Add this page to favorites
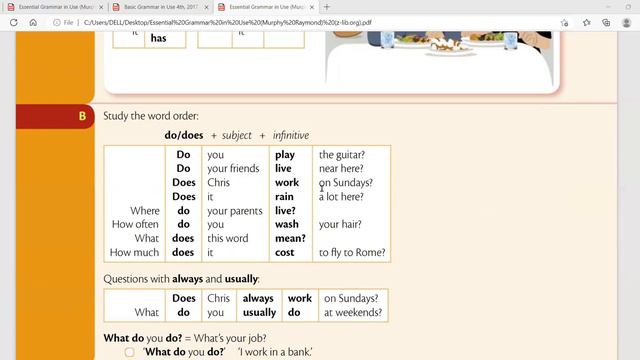 [x=564, y=23]
